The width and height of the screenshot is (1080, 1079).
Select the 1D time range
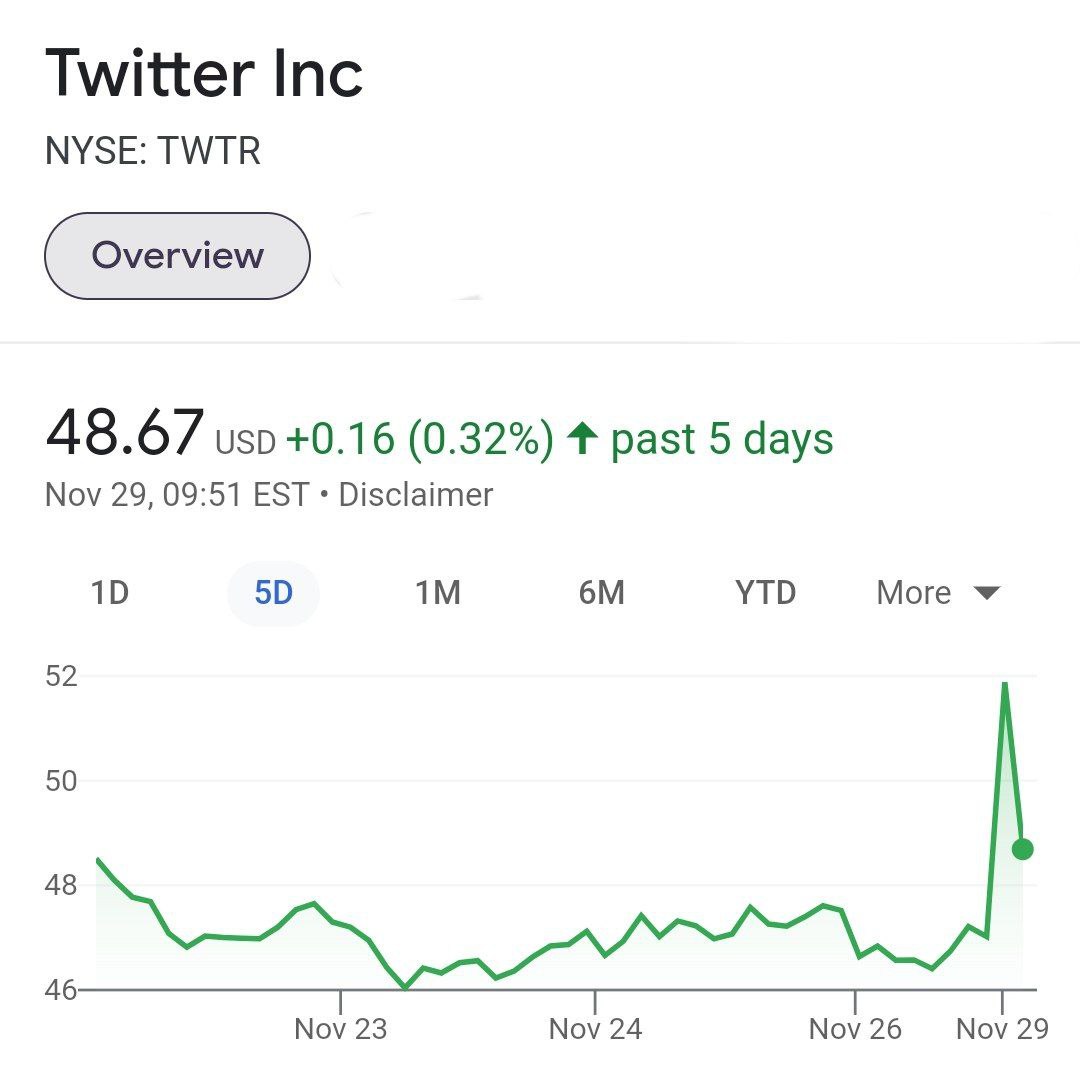point(110,592)
